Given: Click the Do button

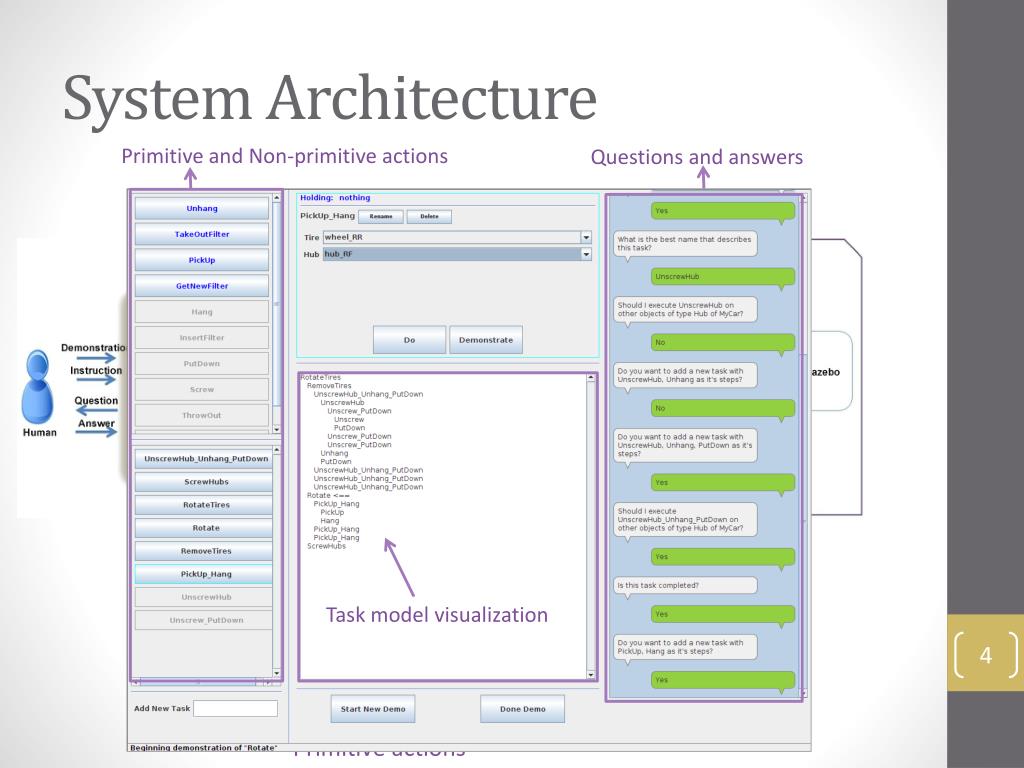Looking at the screenshot, I should pos(409,340).
